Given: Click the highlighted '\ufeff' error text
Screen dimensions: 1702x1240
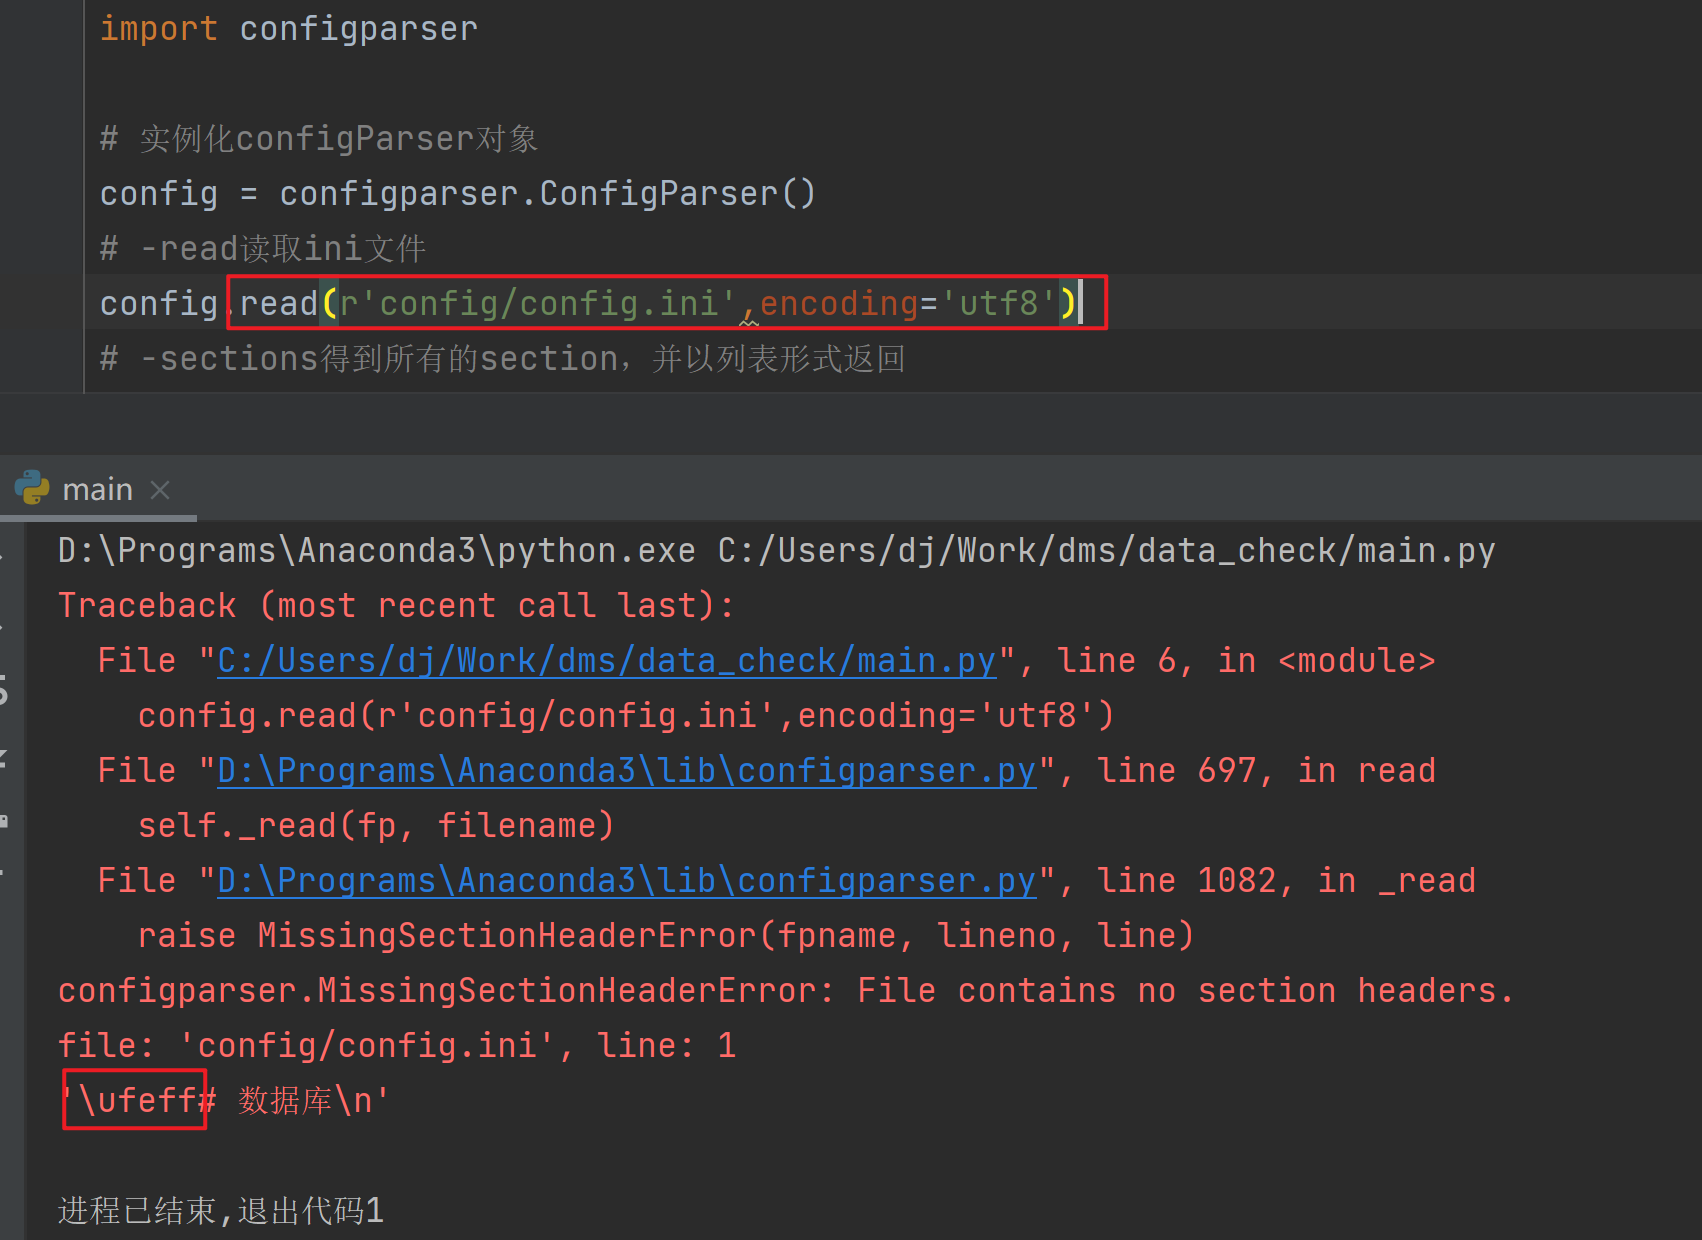Looking at the screenshot, I should pos(133,1098).
